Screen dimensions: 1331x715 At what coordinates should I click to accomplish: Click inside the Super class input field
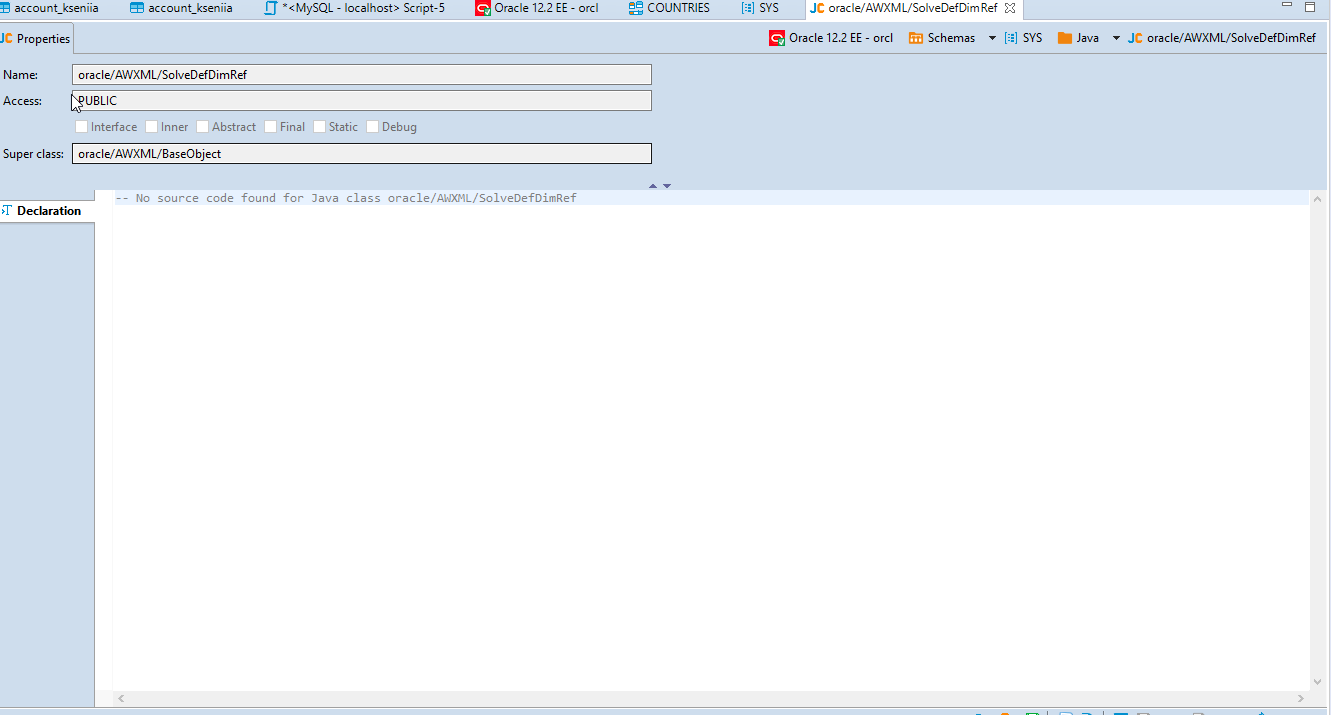[360, 153]
